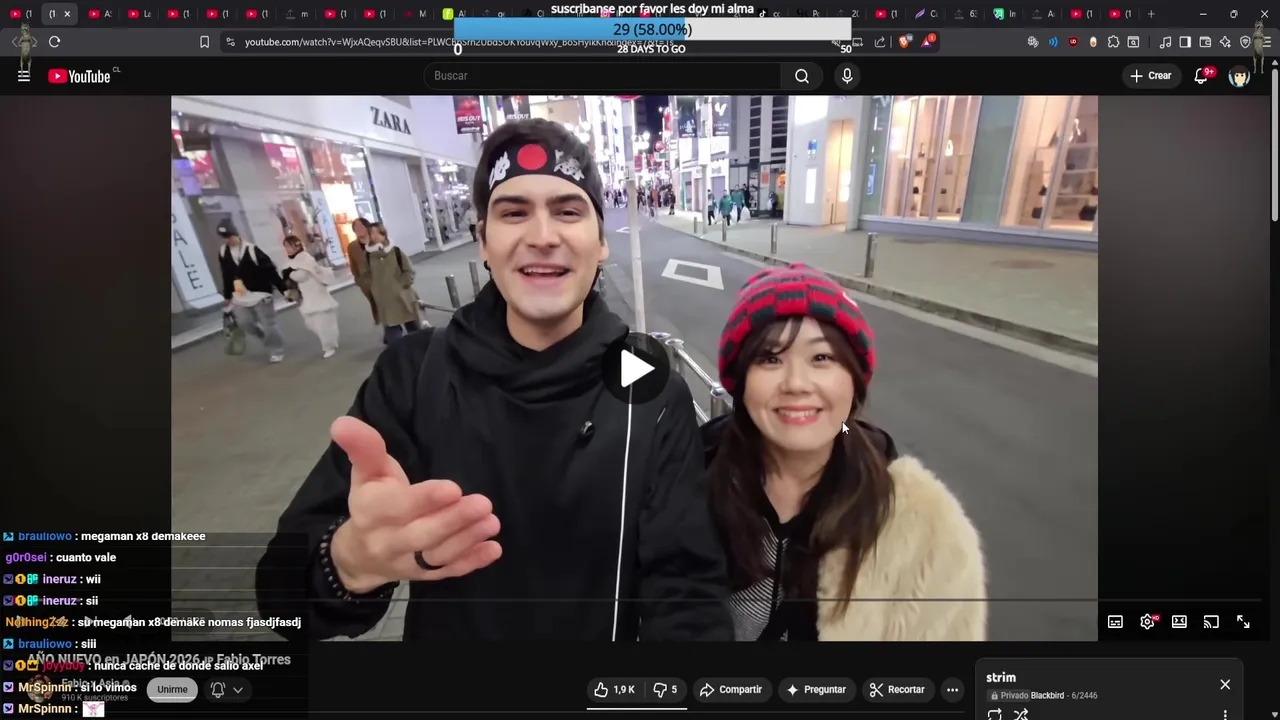This screenshot has height=720, width=1280.
Task: Click the magnifying glass search button
Action: point(802,76)
